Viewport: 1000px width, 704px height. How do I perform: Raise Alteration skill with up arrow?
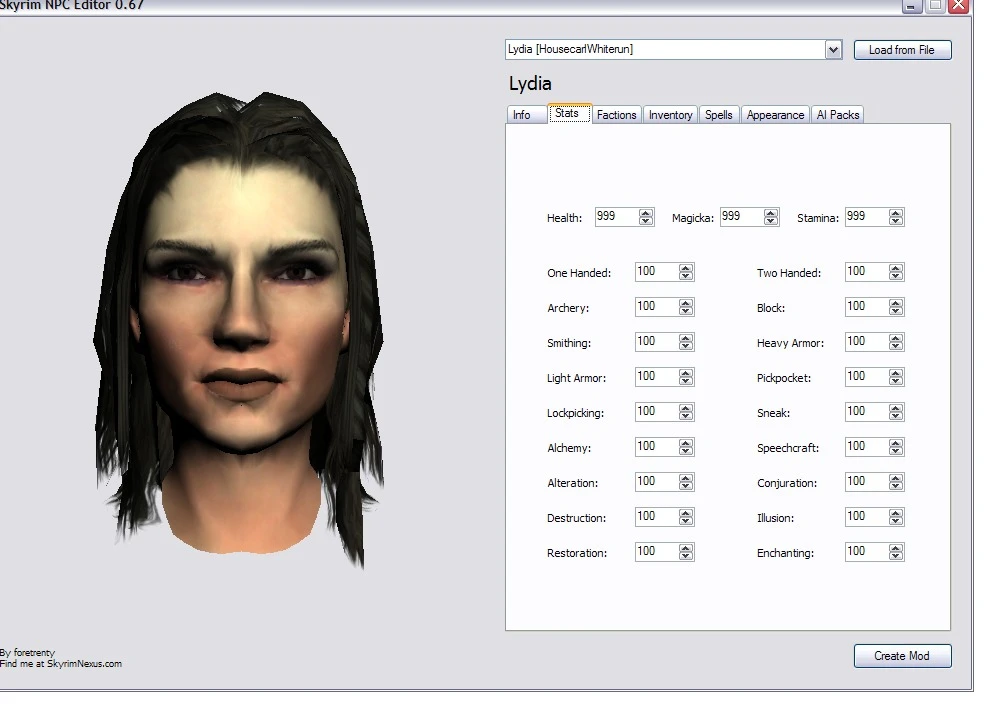point(686,478)
